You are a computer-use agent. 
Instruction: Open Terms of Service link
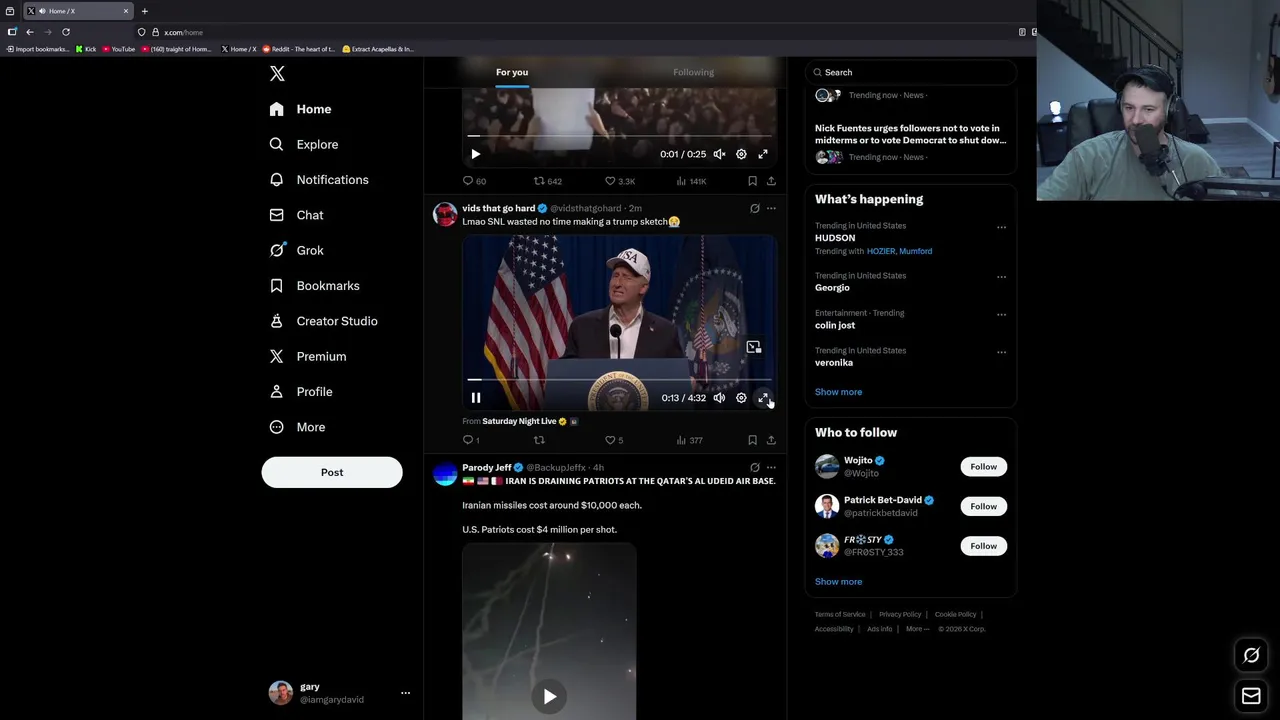[840, 614]
